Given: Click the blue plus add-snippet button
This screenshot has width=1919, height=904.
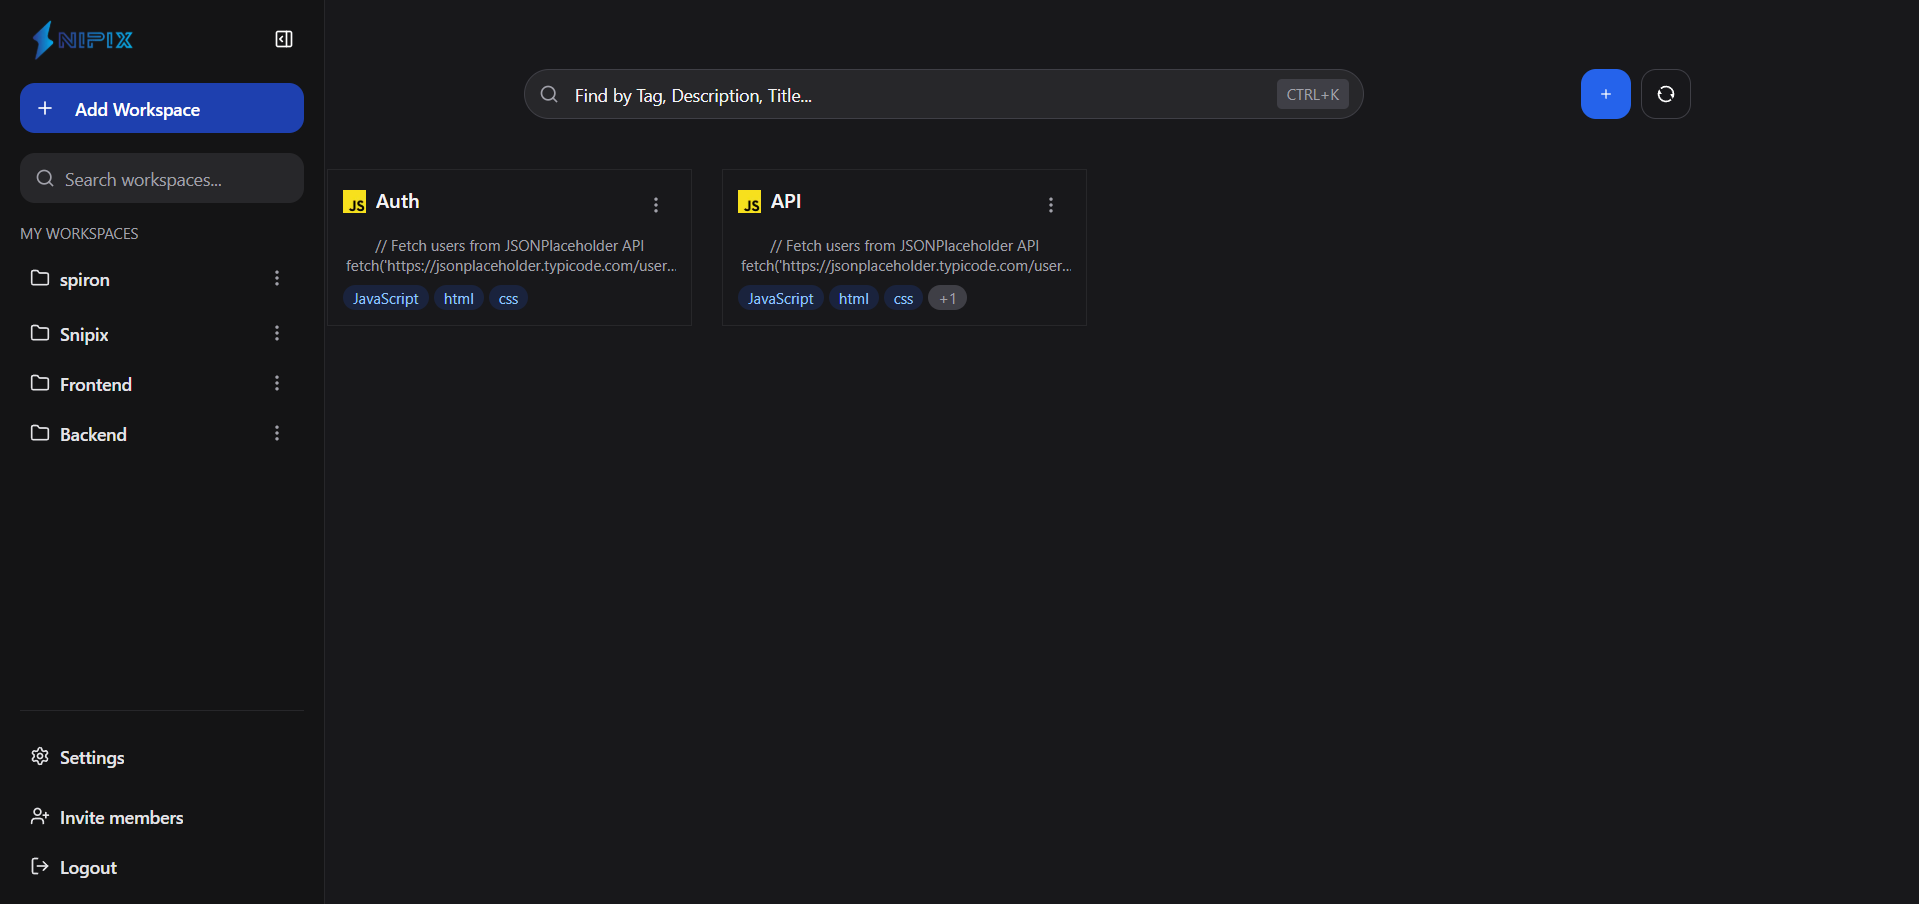Looking at the screenshot, I should (x=1605, y=94).
